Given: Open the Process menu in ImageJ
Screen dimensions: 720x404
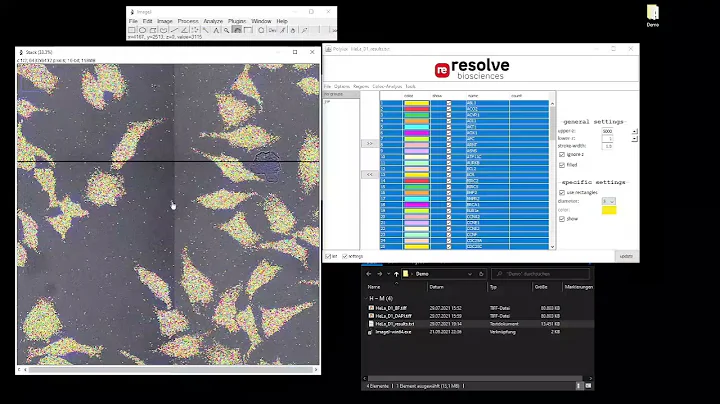Looking at the screenshot, I should (x=188, y=21).
